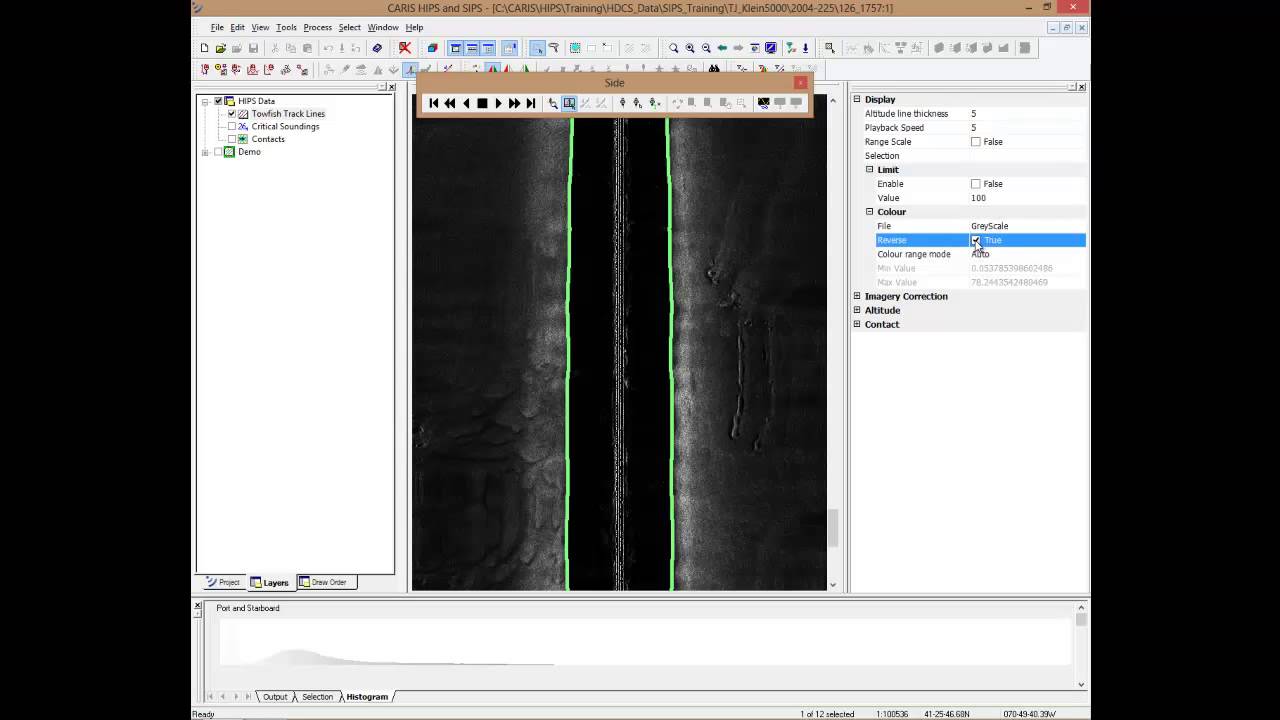This screenshot has width=1280, height=720.
Task: Open the Tools menu
Action: [286, 27]
